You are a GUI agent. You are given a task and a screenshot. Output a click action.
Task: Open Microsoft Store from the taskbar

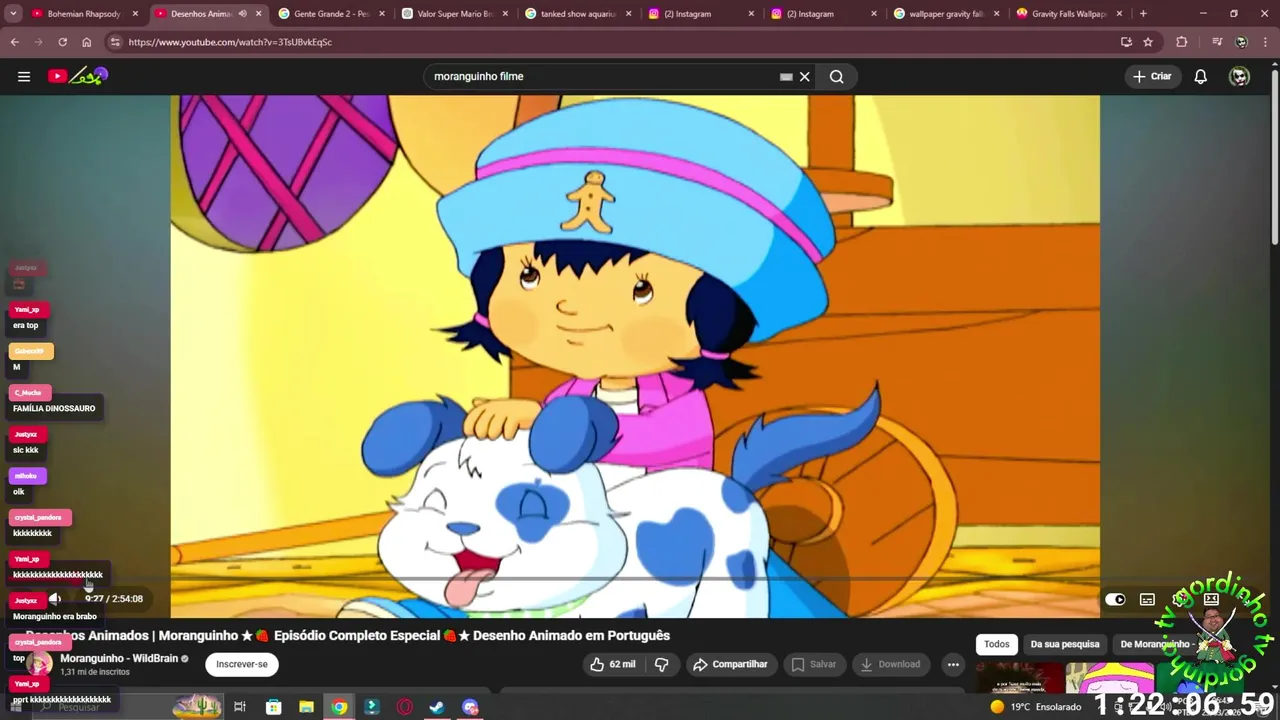click(273, 707)
